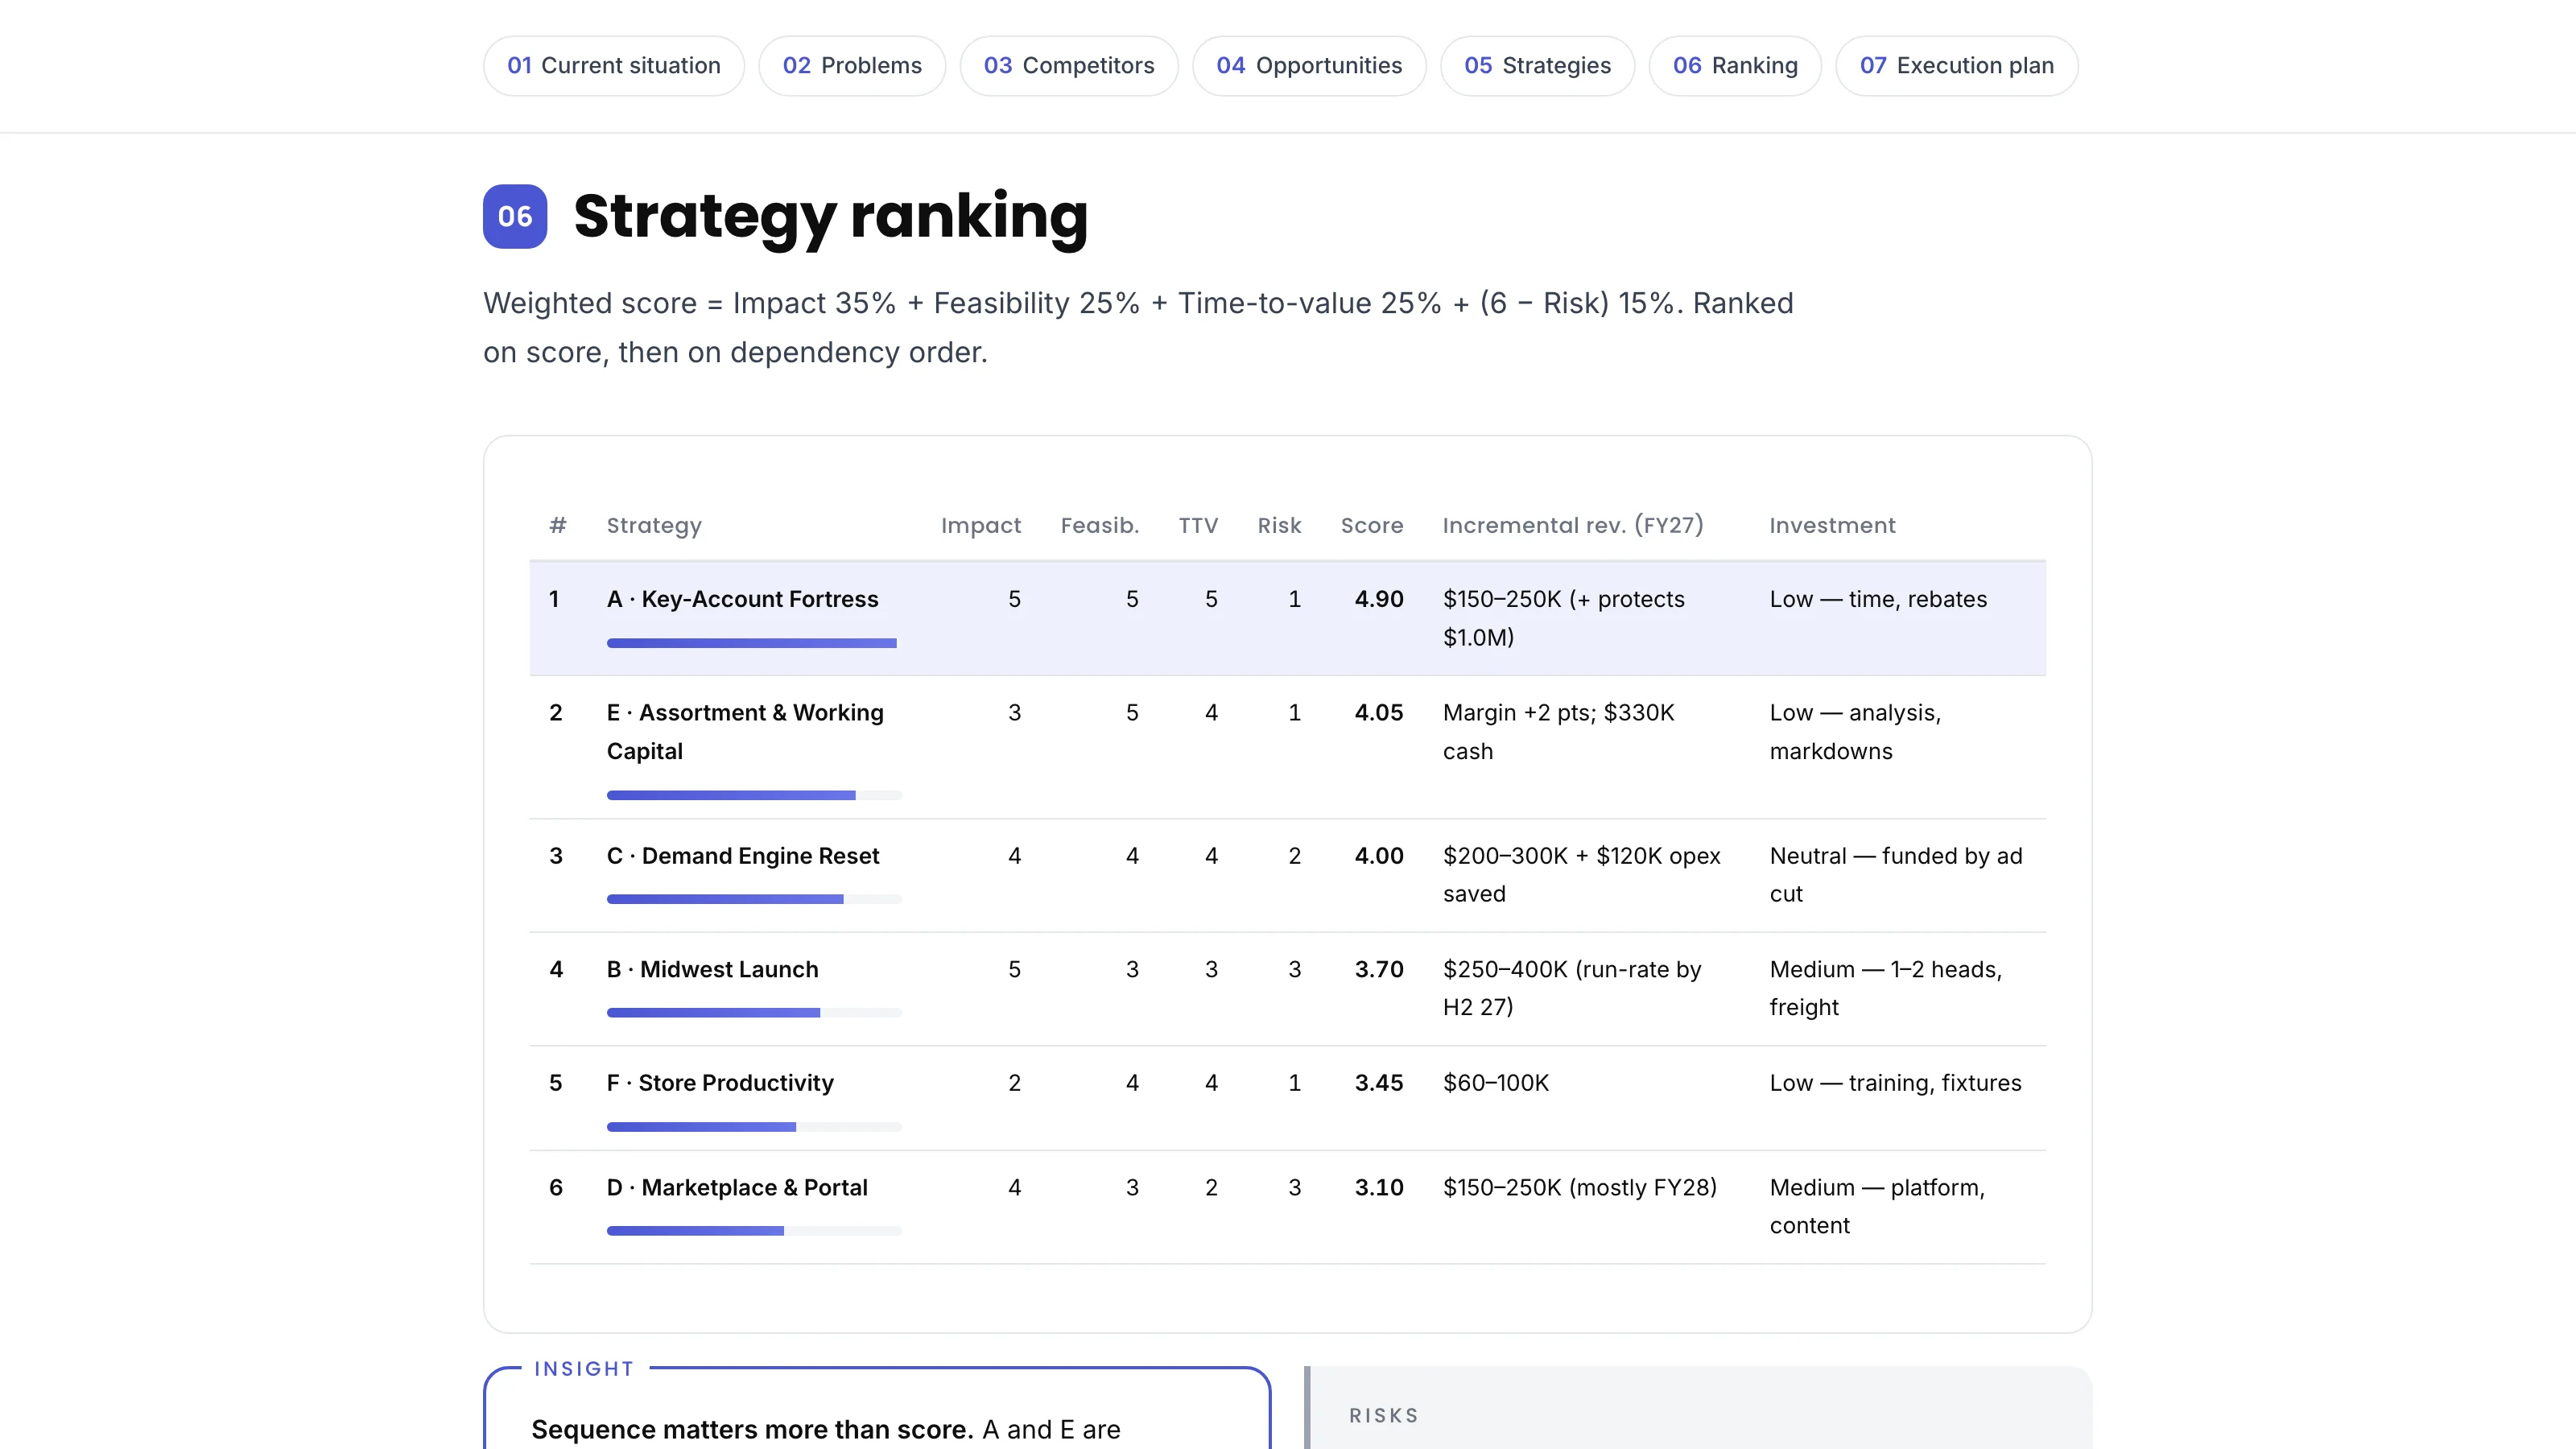The image size is (2576, 1449).
Task: Click Low — time, rebates investment cell
Action: (x=1878, y=599)
